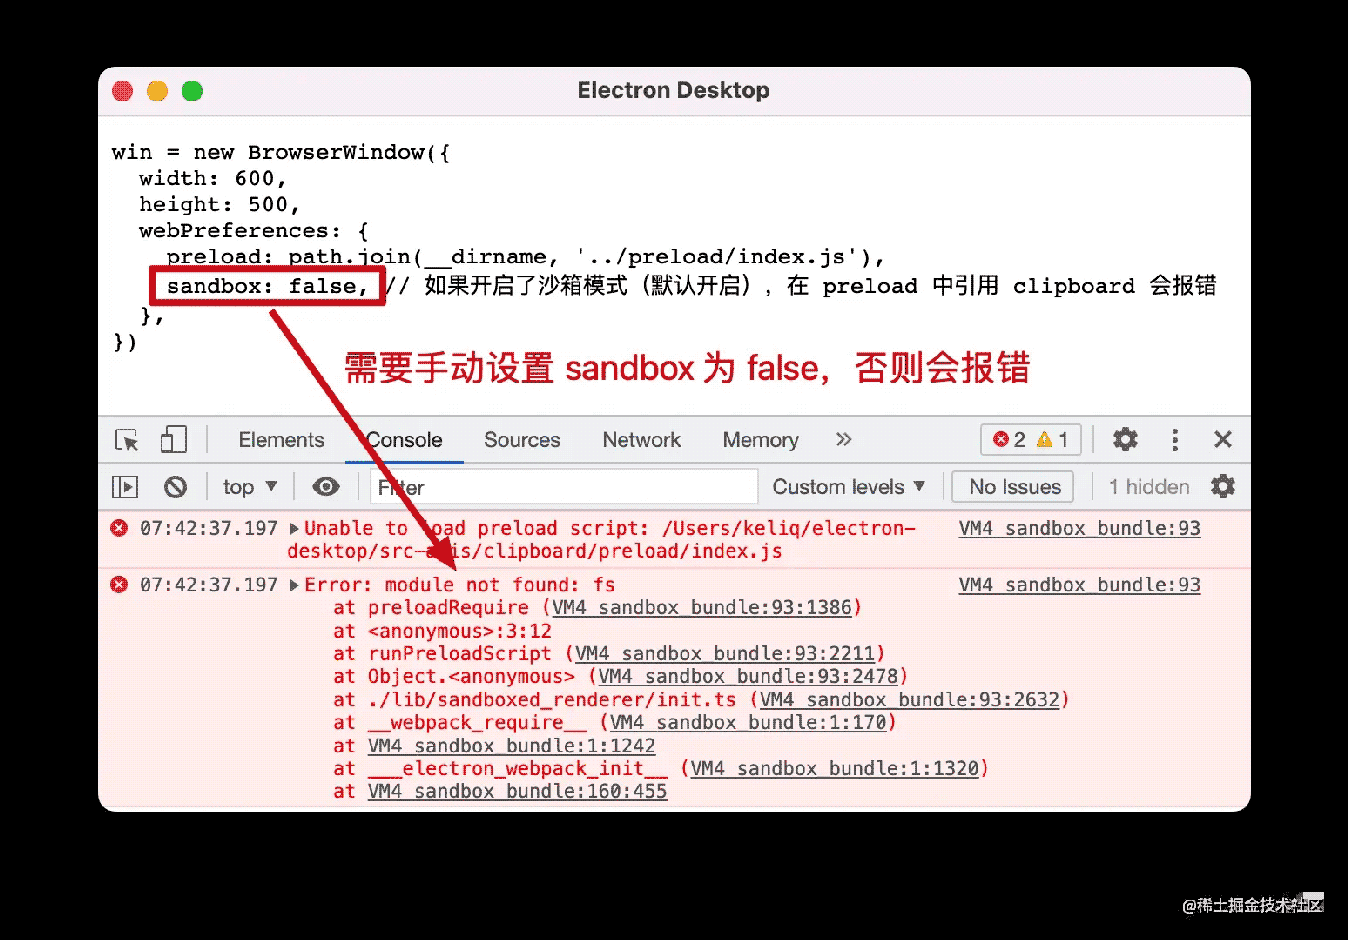The height and width of the screenshot is (940, 1348).
Task: Focus the console Filter field
Action: tap(564, 487)
